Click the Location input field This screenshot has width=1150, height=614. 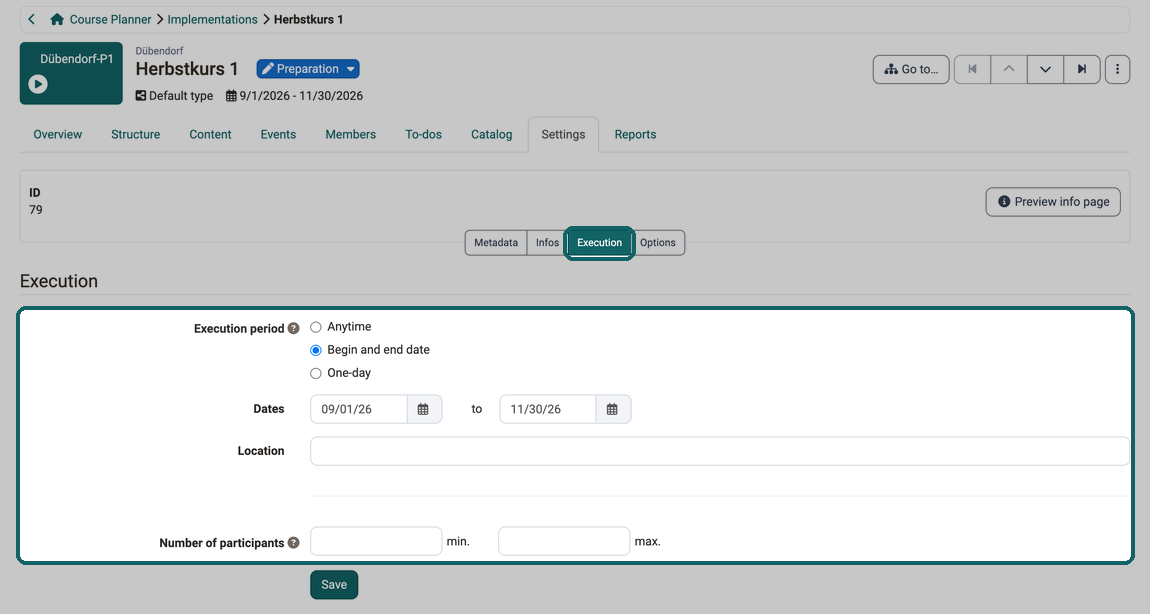(x=719, y=451)
